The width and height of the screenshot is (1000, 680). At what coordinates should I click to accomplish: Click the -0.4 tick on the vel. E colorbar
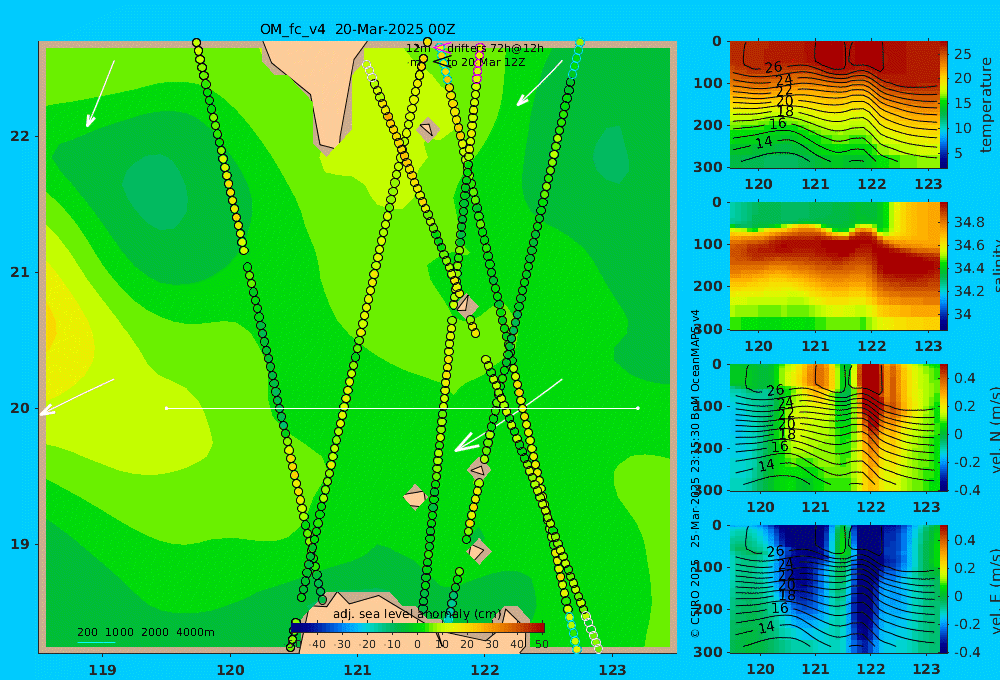pyautogui.click(x=967, y=651)
